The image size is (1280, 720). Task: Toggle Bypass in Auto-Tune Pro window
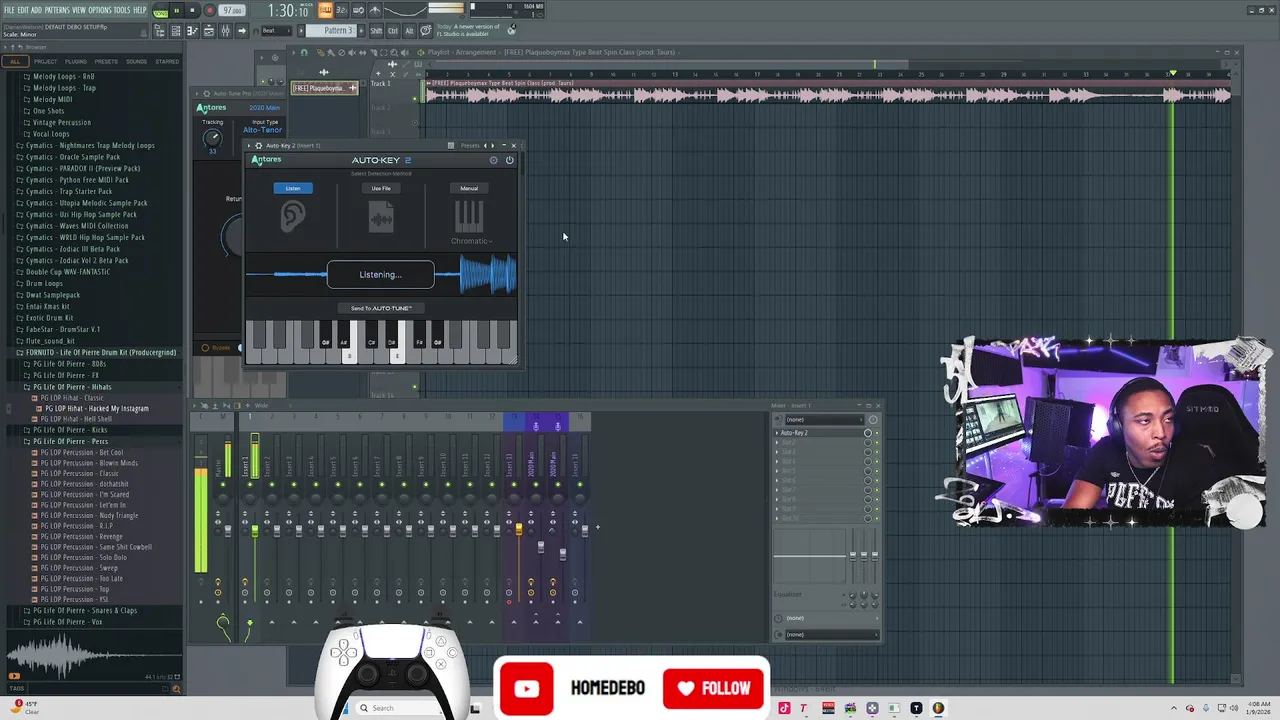(x=215, y=348)
